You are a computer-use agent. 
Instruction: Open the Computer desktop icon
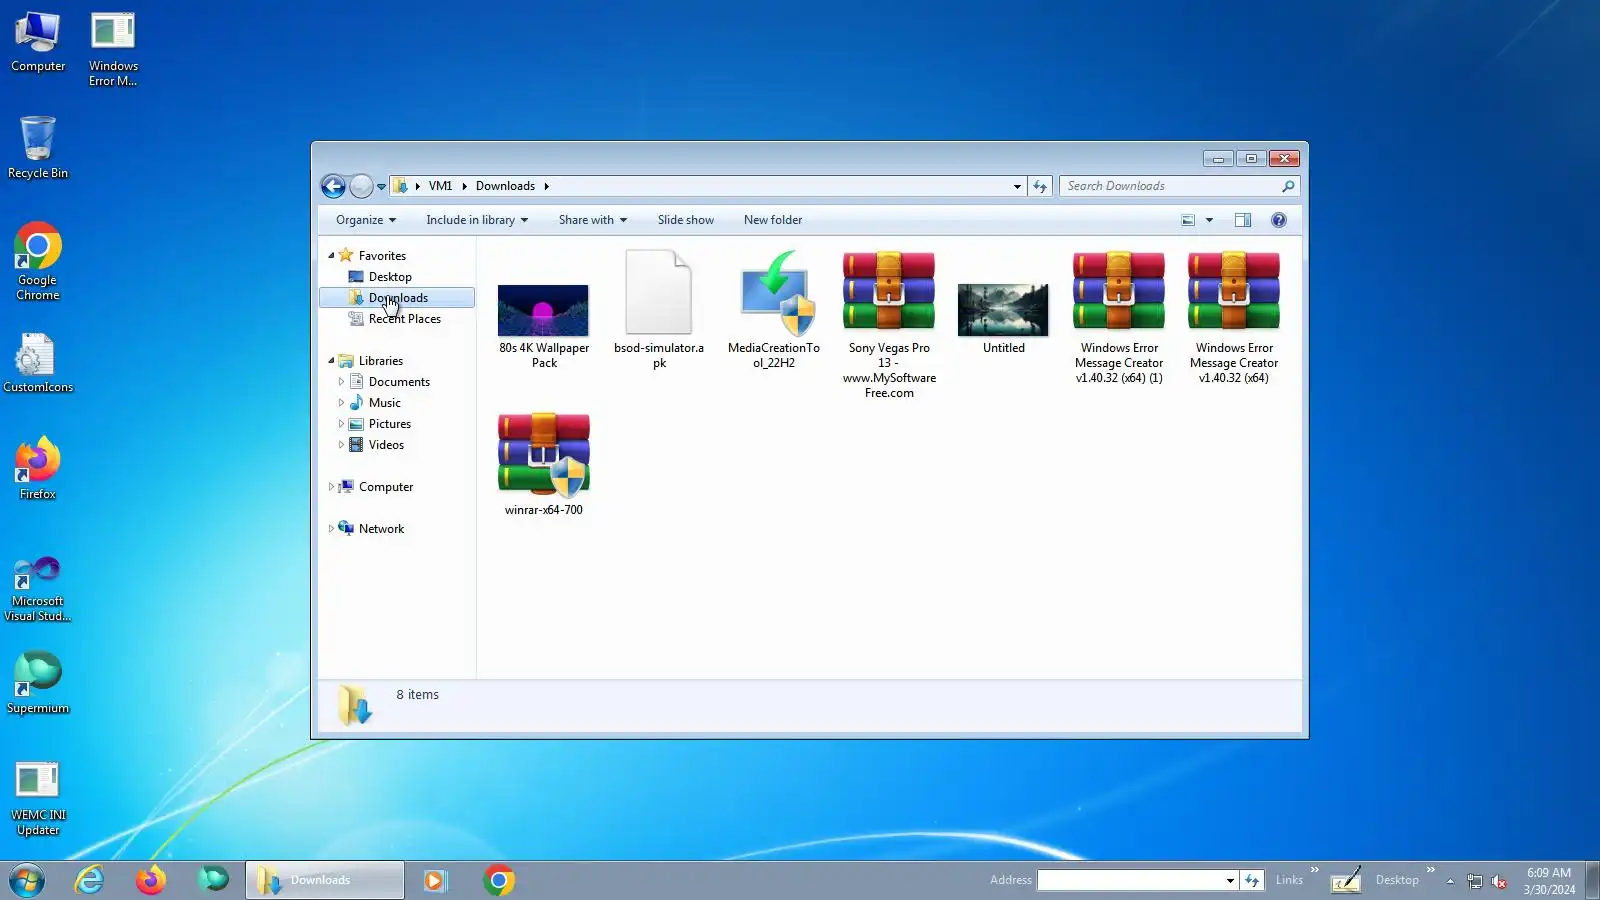point(38,42)
